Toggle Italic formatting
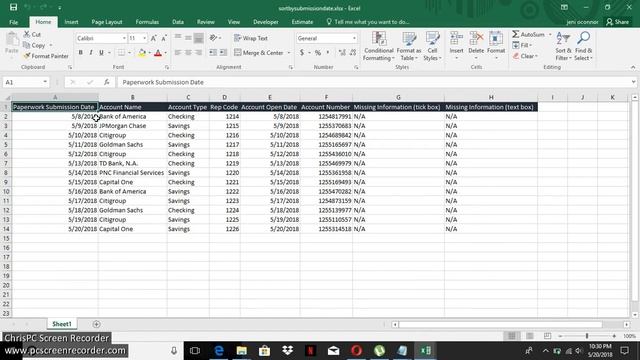Screen dimensions: 640x360 91,53
